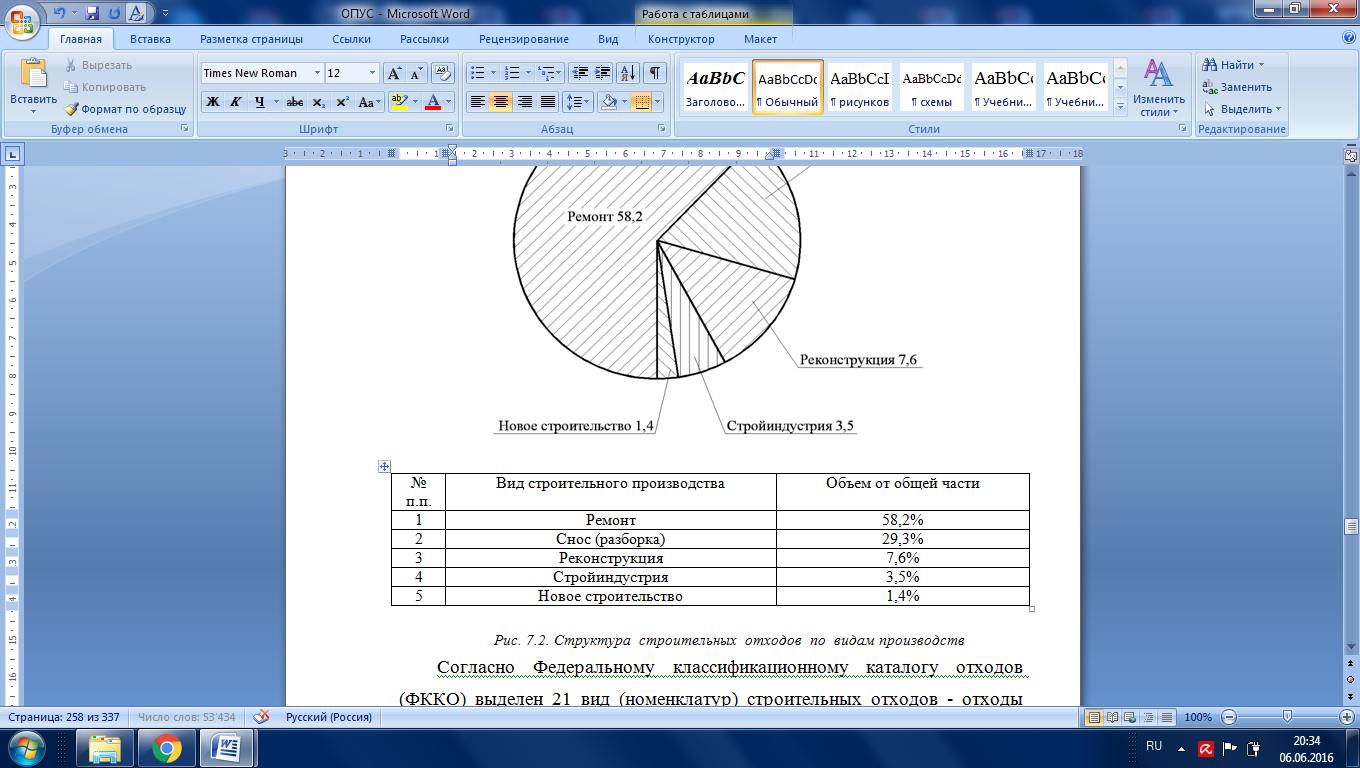Click Find (Найти)
This screenshot has height=768, width=1360.
tap(1235, 65)
